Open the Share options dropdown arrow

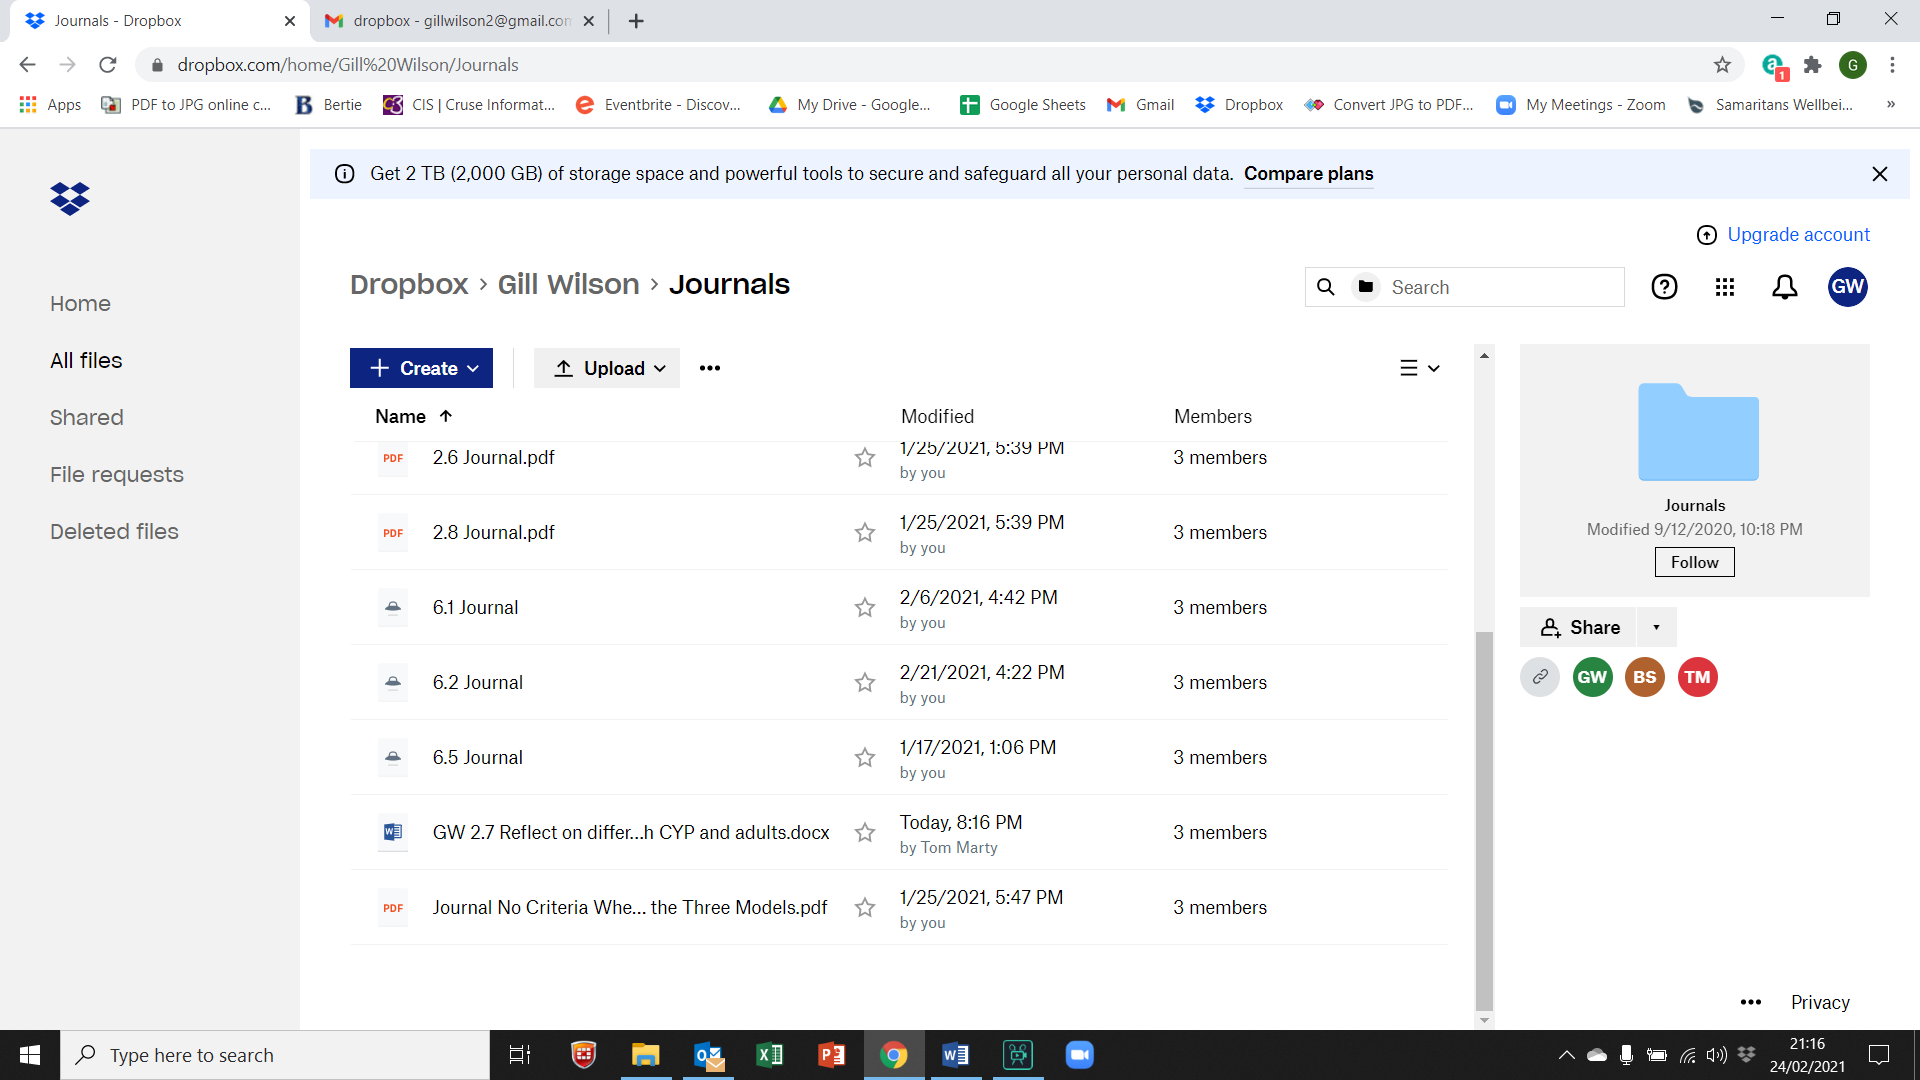tap(1656, 627)
